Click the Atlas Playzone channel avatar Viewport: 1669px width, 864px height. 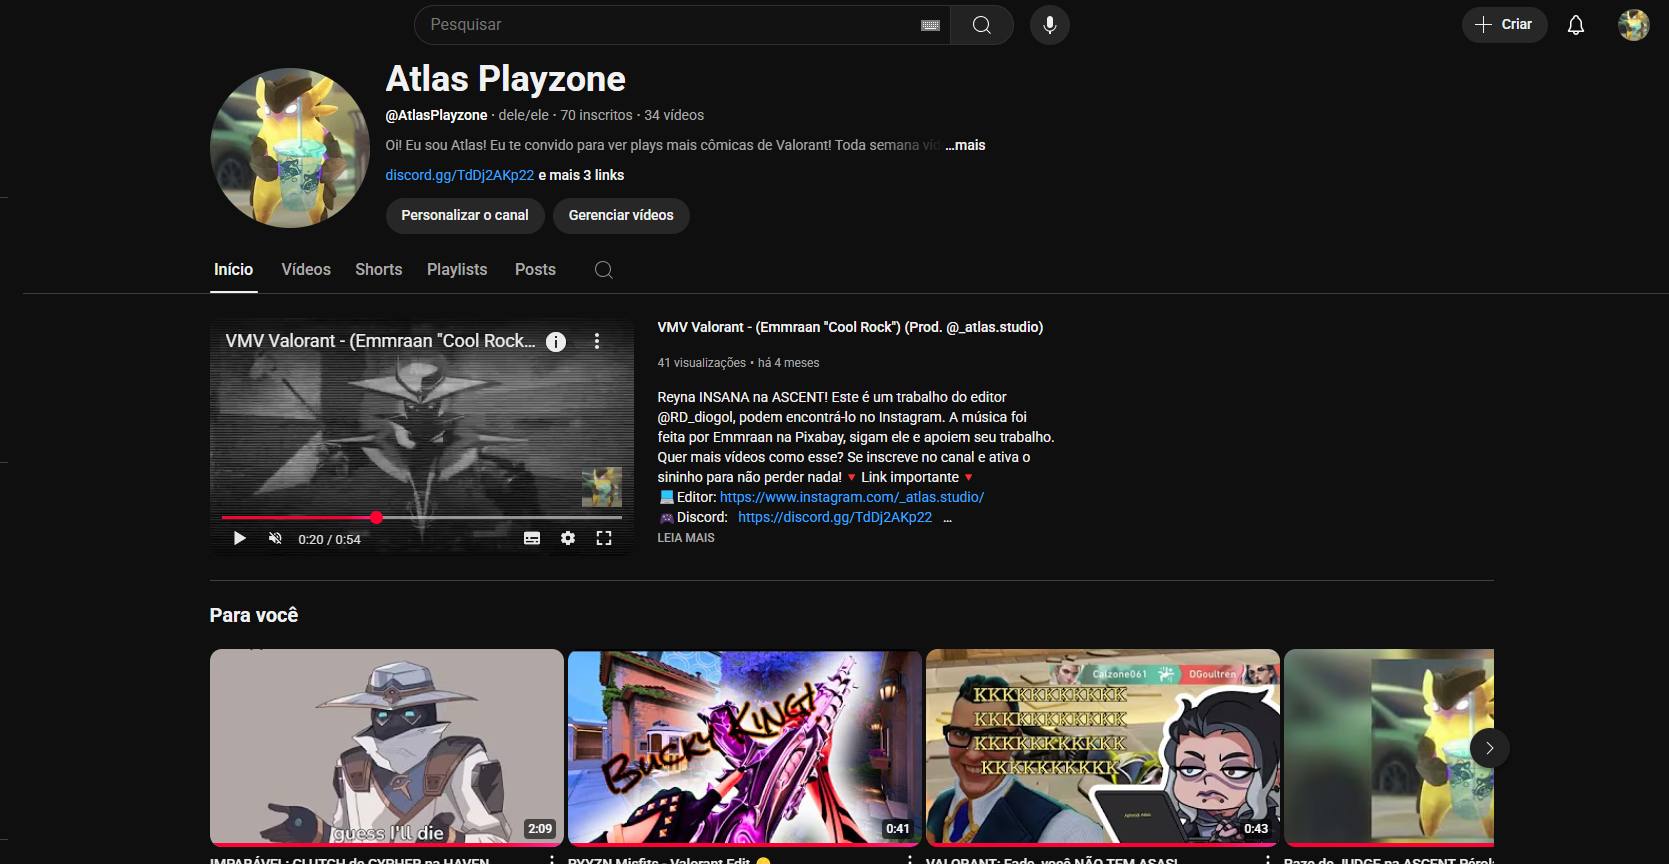pyautogui.click(x=290, y=148)
